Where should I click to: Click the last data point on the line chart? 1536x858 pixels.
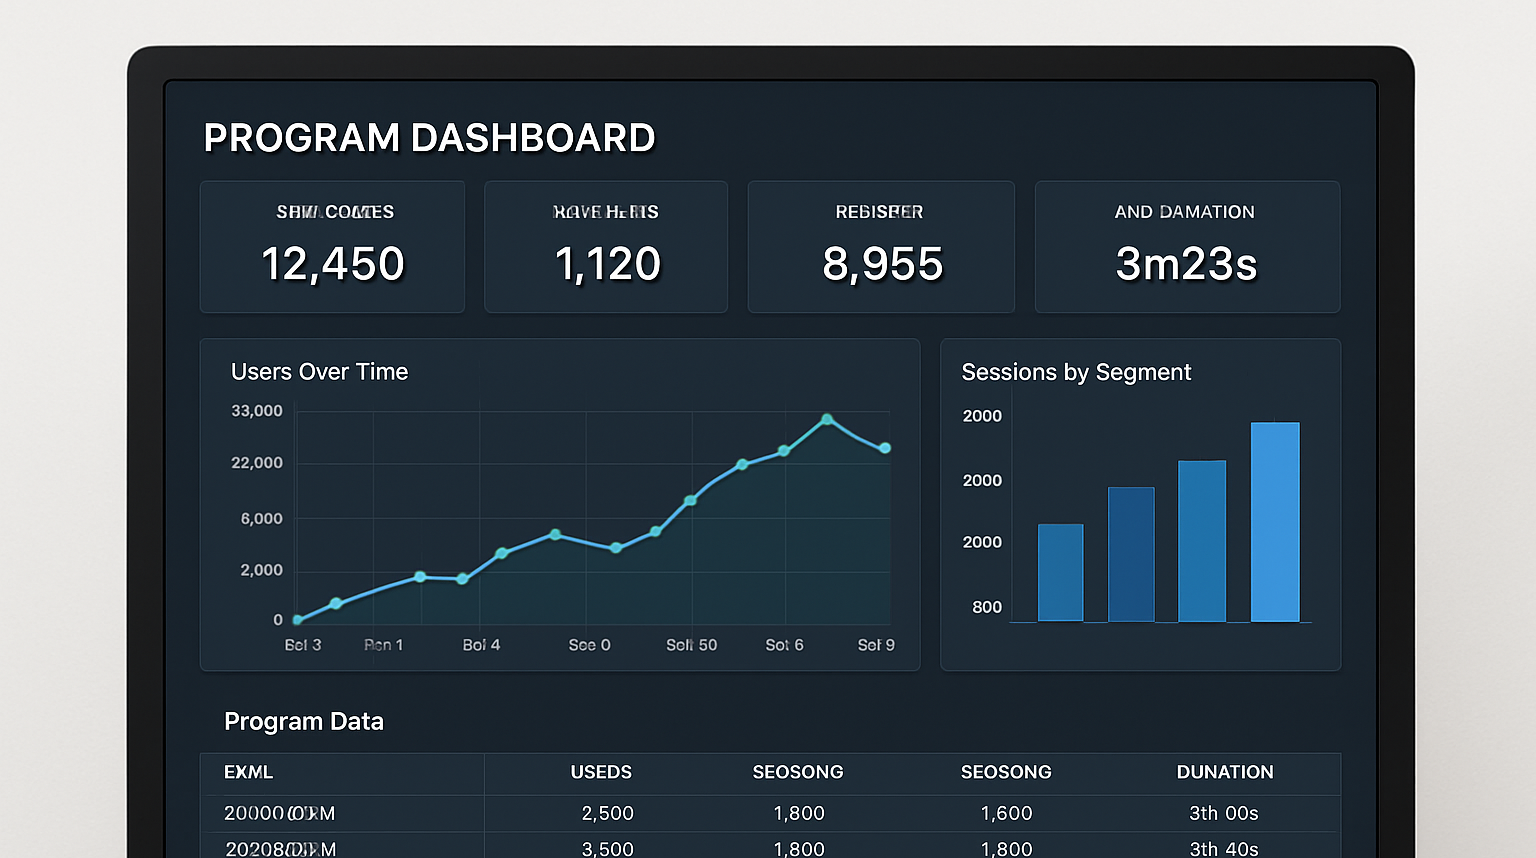pos(885,448)
